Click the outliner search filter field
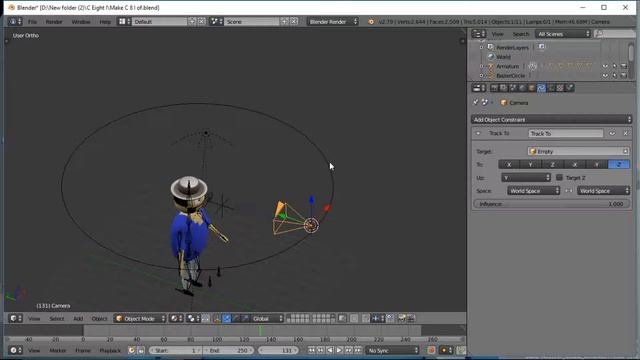 pos(614,34)
